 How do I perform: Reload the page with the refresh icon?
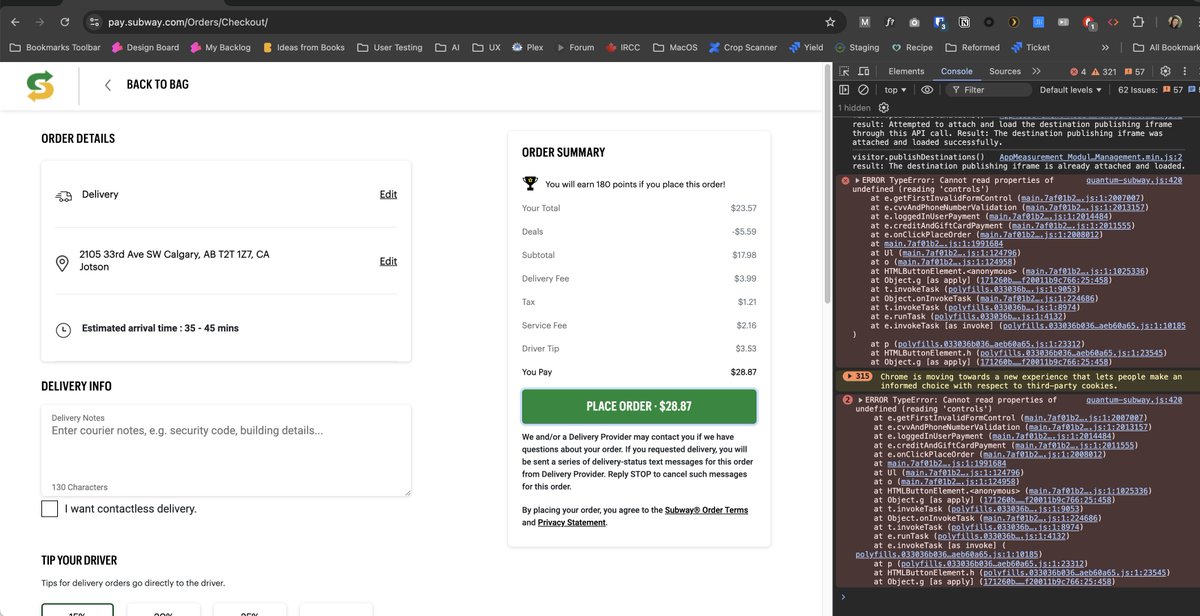pos(65,21)
